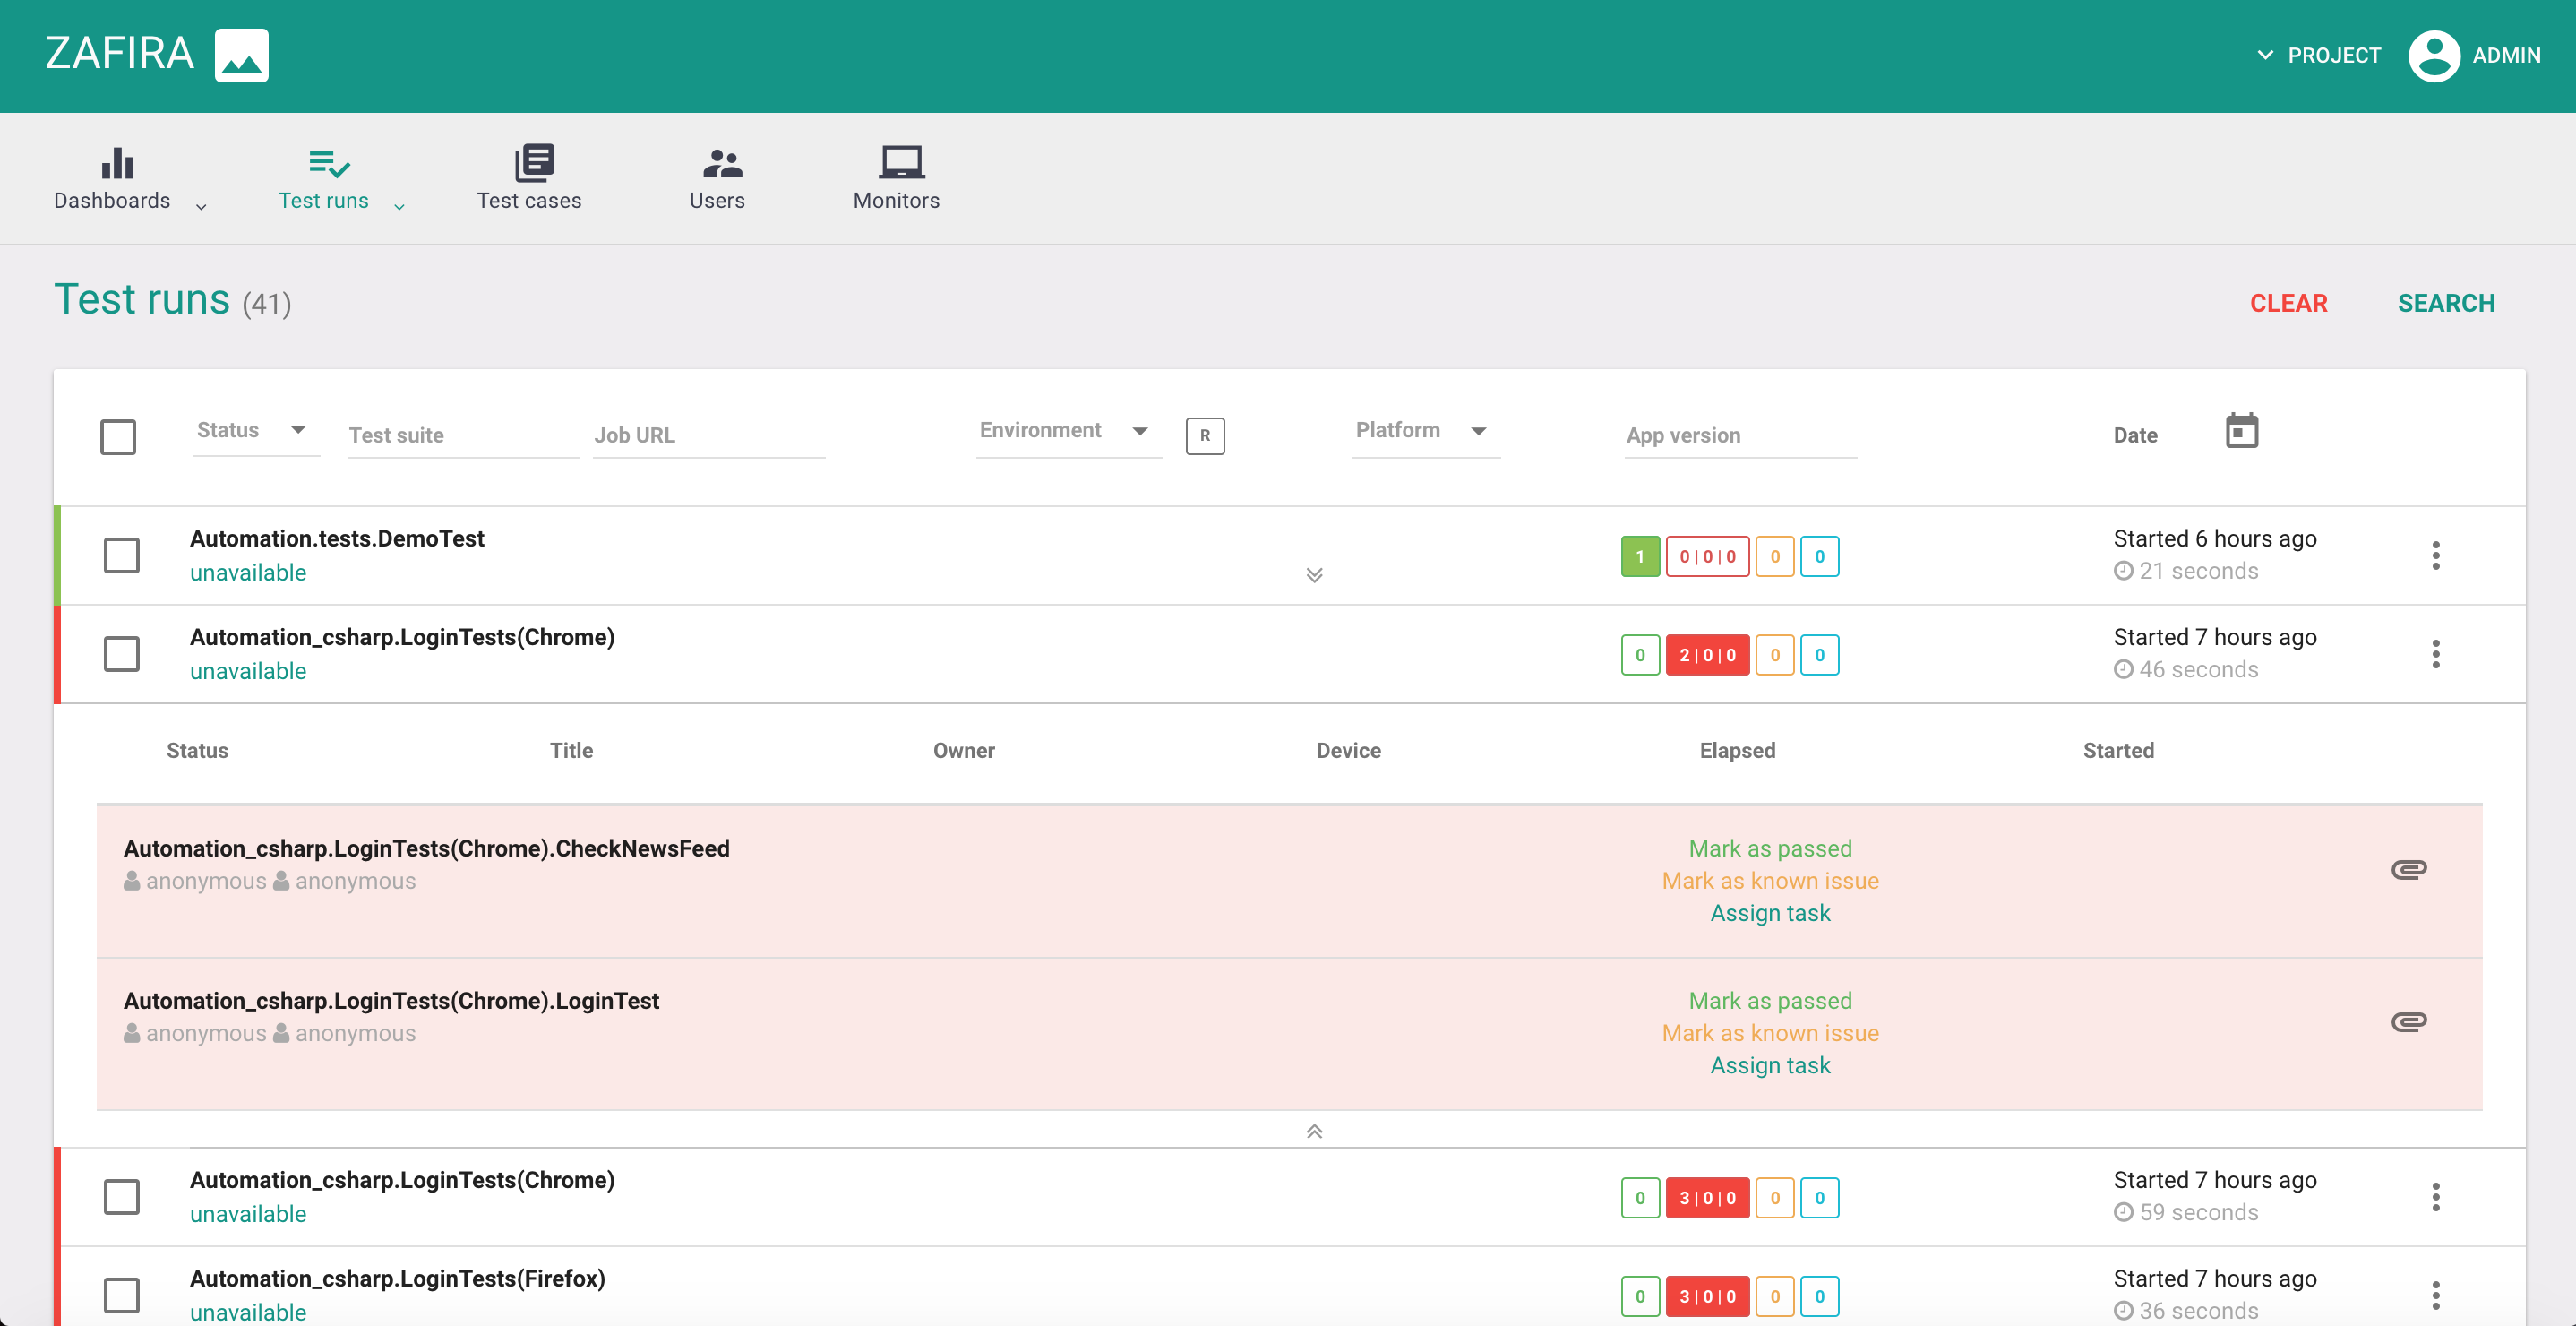This screenshot has width=2576, height=1326.
Task: Click the red failed count badge 2|0|0
Action: tap(1706, 655)
